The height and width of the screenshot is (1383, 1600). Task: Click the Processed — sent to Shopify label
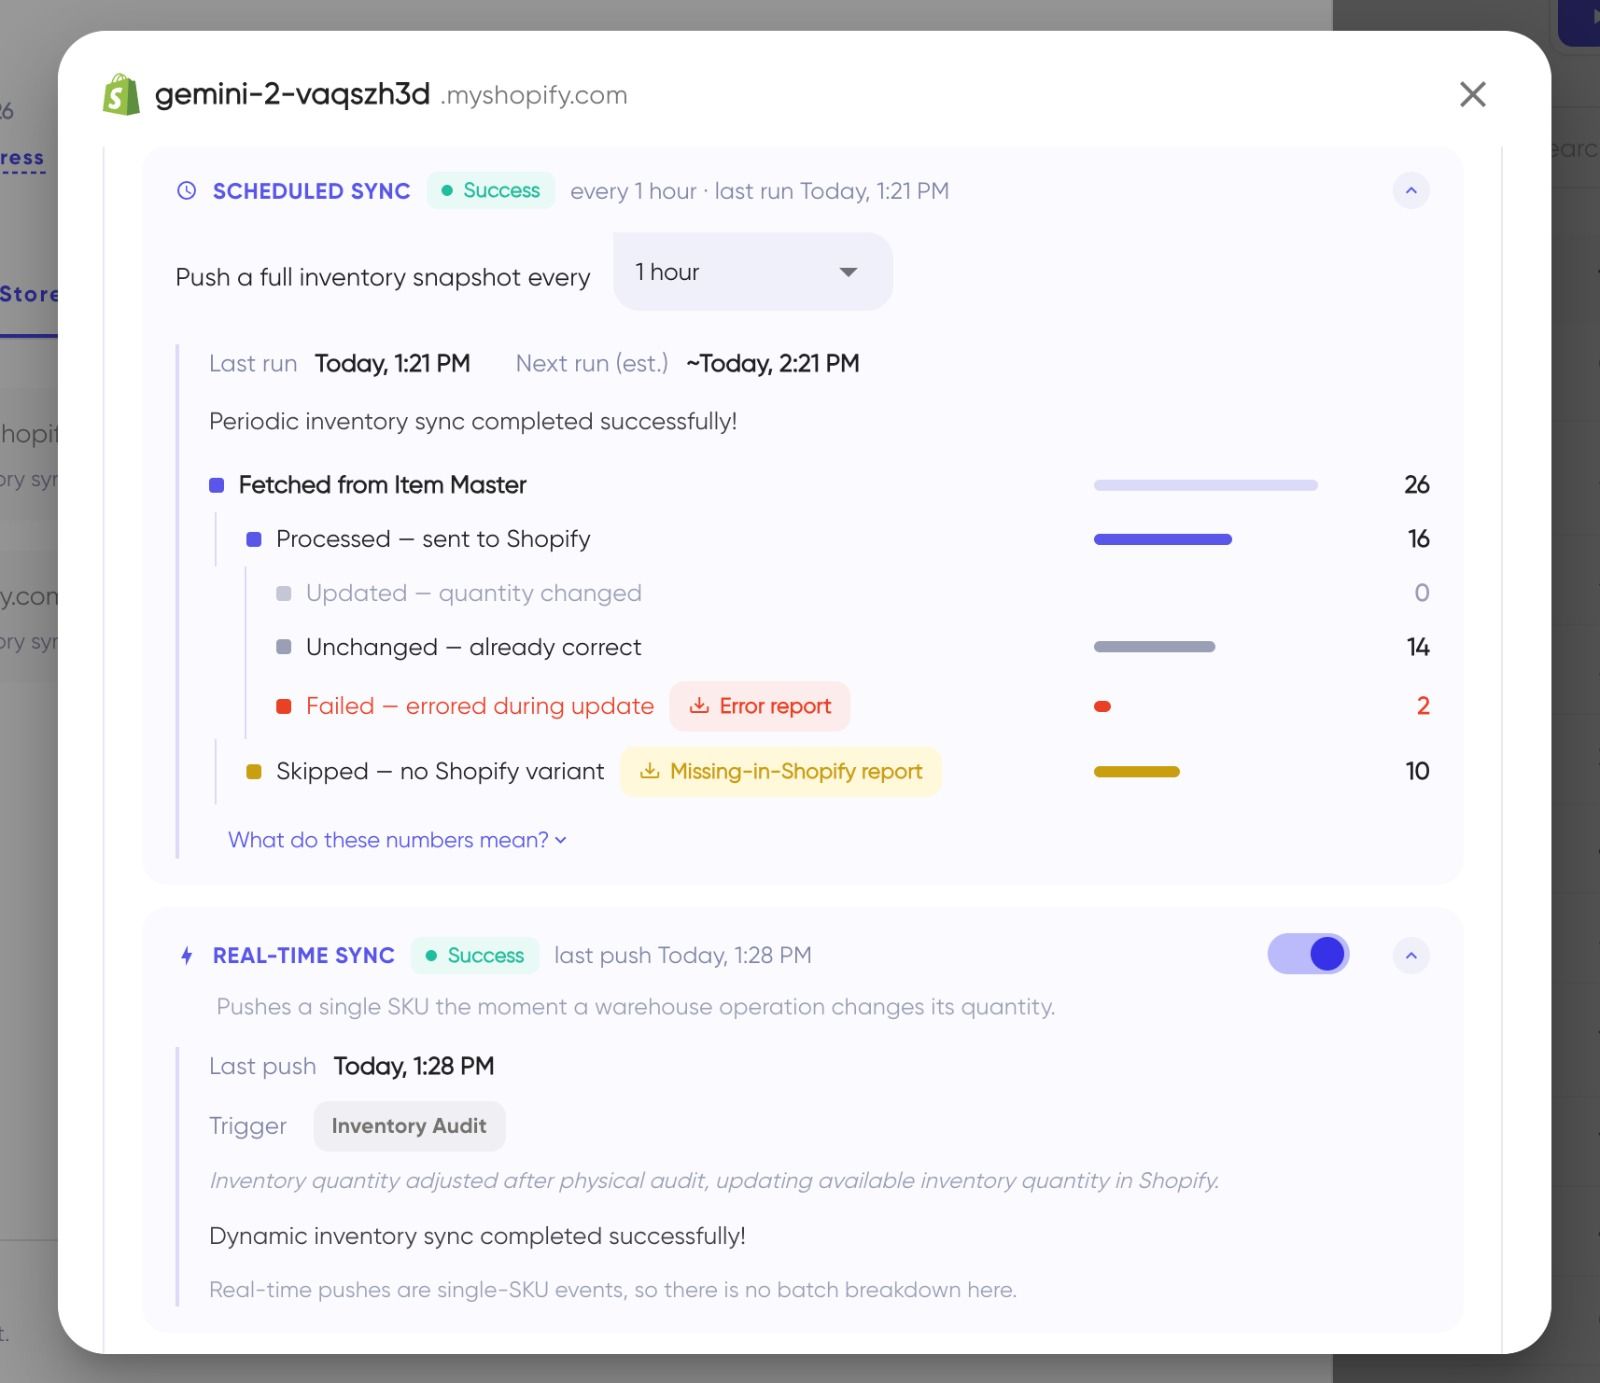coord(433,539)
